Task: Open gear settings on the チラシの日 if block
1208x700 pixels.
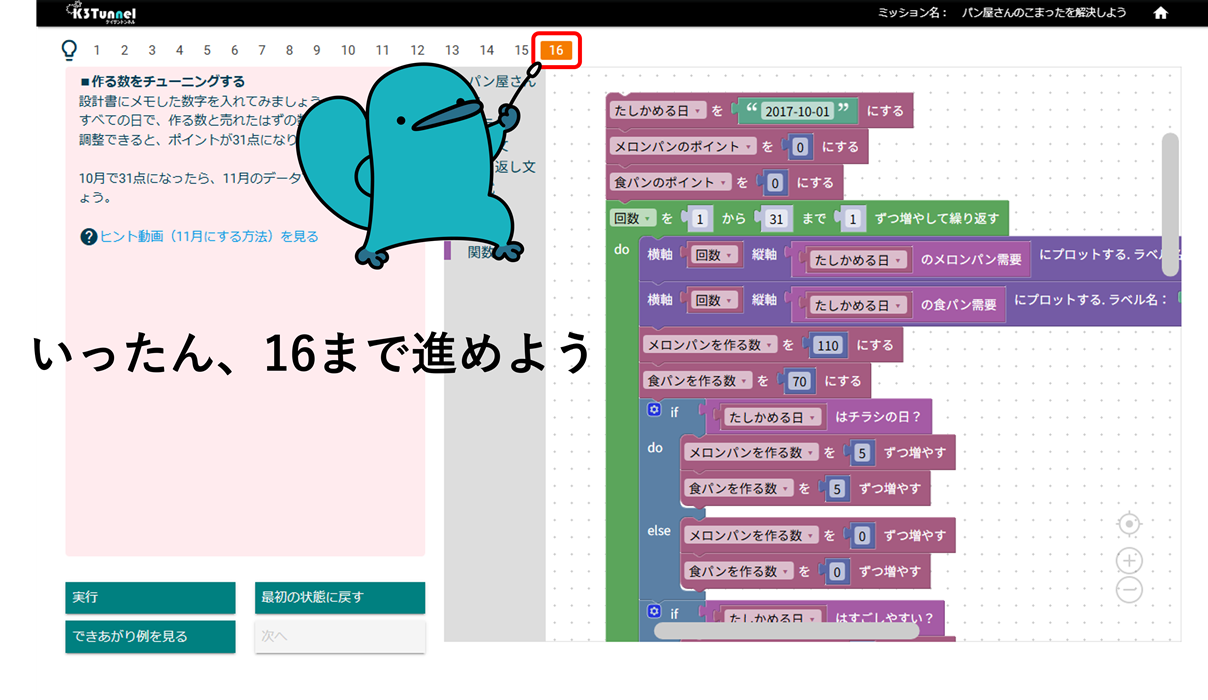Action: [x=654, y=410]
